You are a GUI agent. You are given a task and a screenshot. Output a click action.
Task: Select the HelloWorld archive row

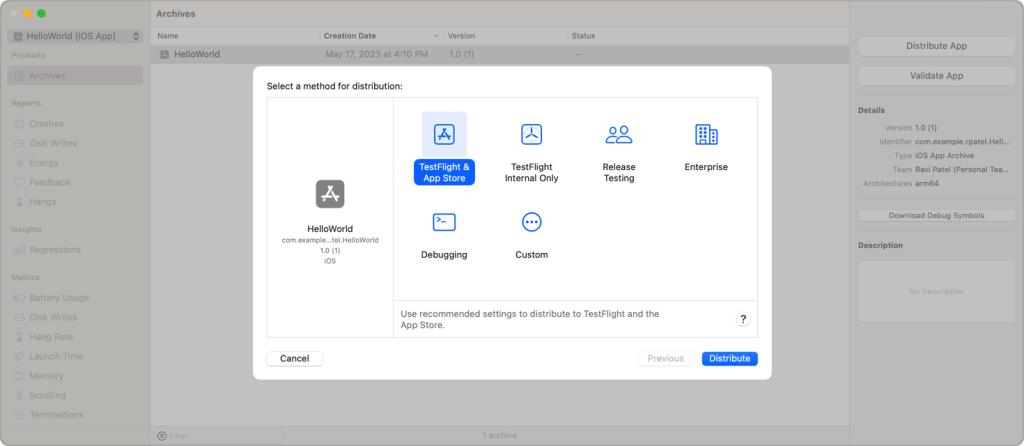[500, 54]
